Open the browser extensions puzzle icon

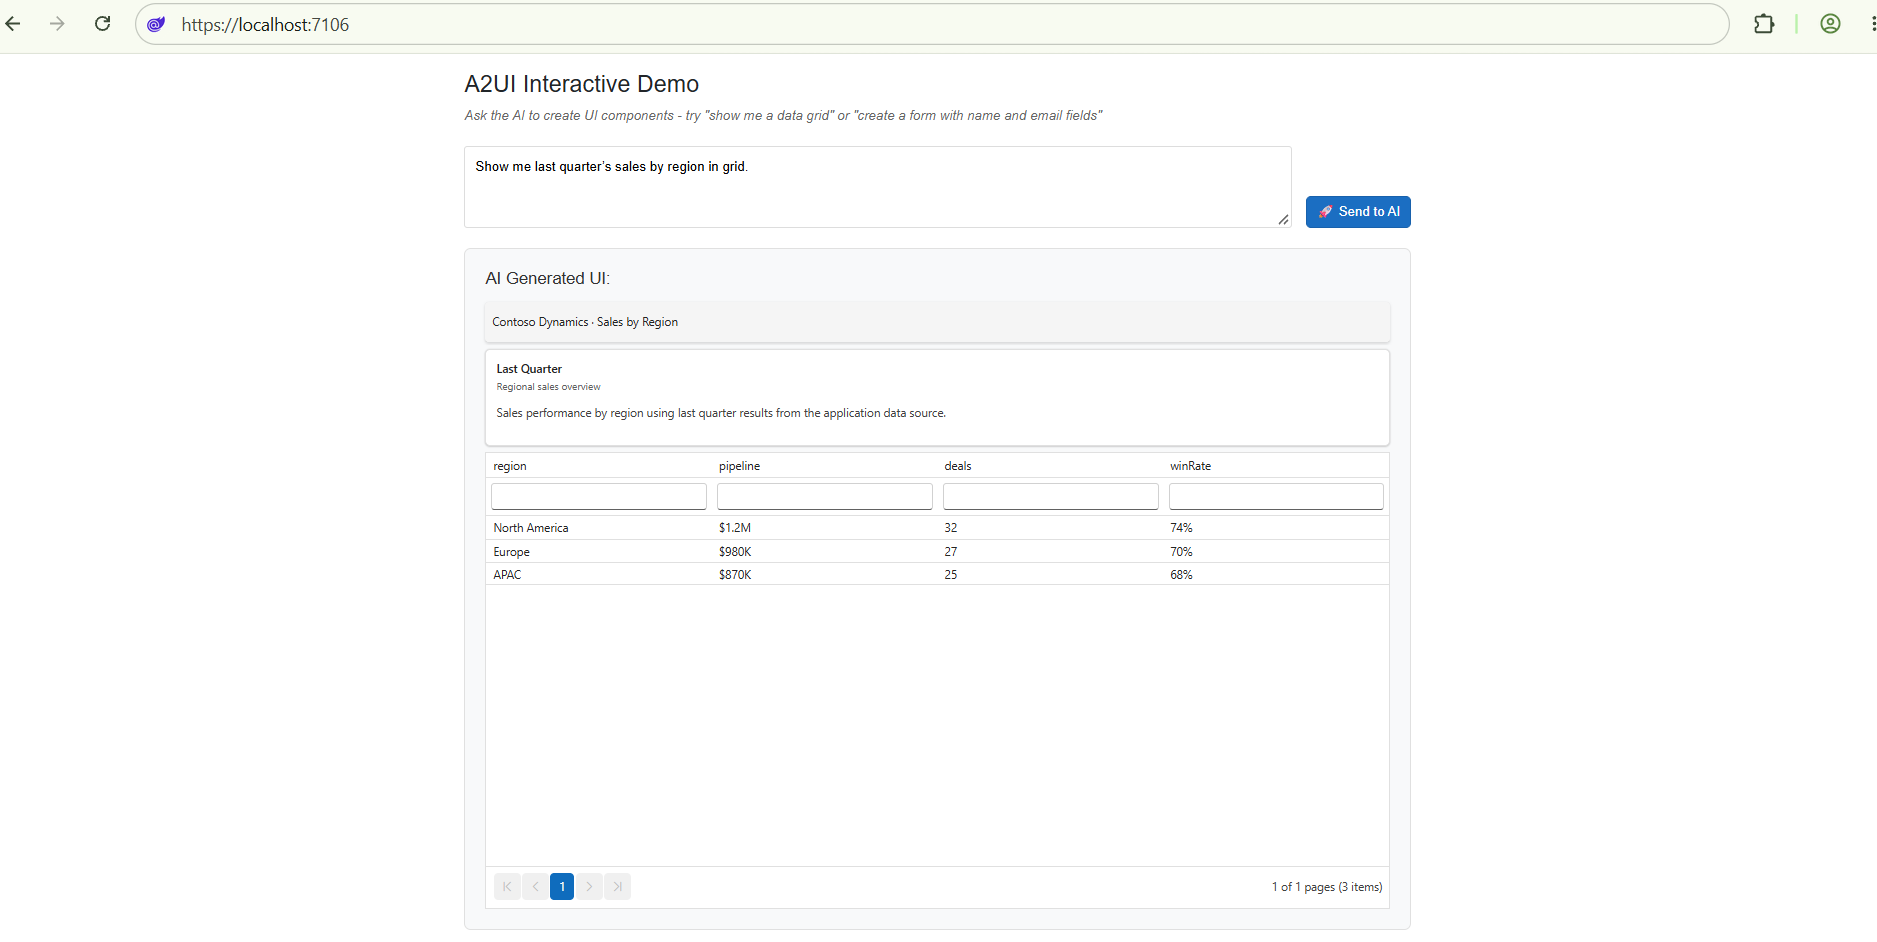tap(1764, 24)
